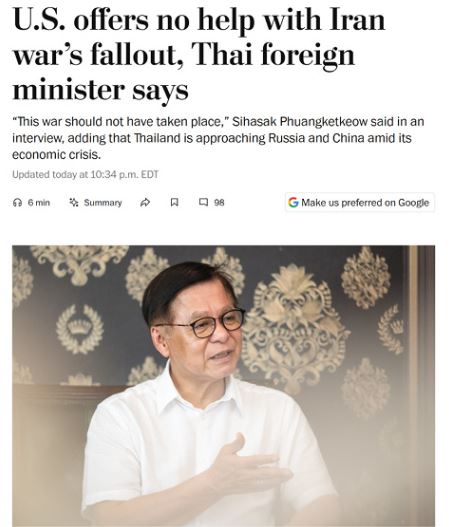The height and width of the screenshot is (527, 451).
Task: Open comments via speech bubble icon
Action: click(x=203, y=202)
